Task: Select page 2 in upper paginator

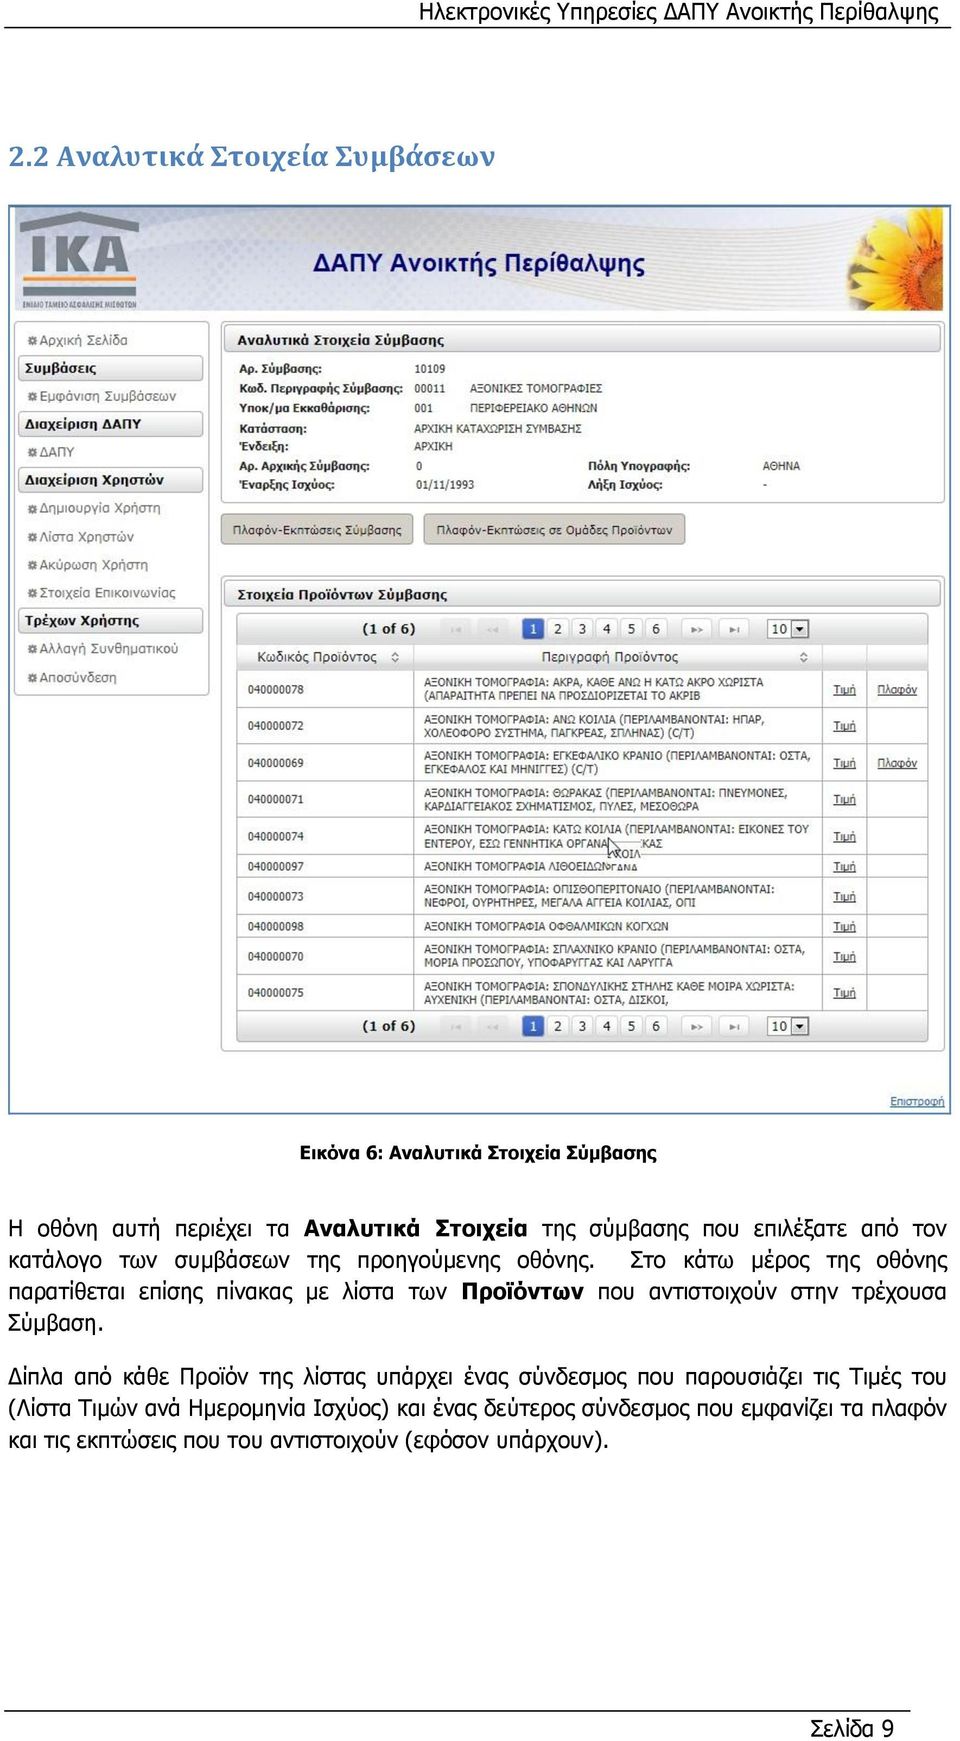Action: click(x=558, y=629)
